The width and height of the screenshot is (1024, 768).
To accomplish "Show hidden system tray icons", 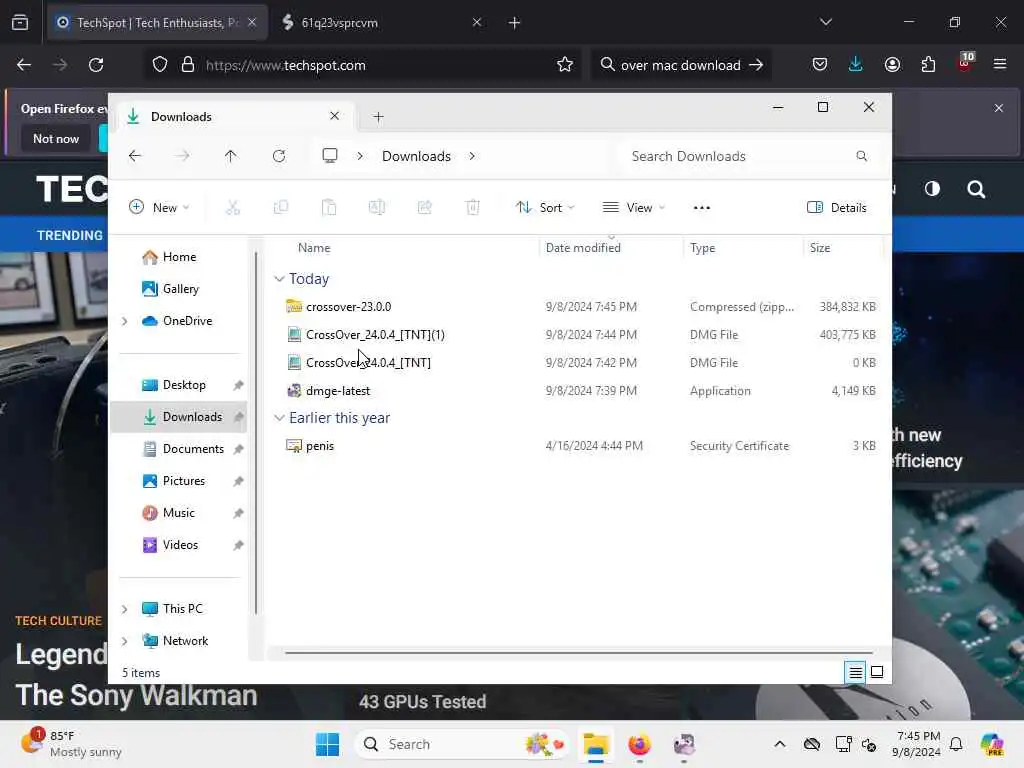I will [780, 744].
